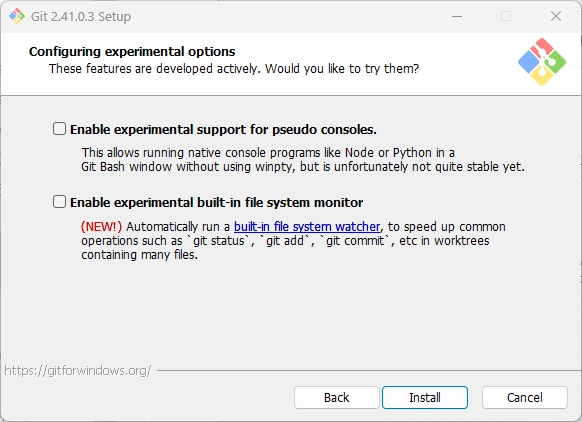This screenshot has height=422, width=582.
Task: Click the 'Enable experimental built-in file system monitor' label
Action: pos(216,203)
